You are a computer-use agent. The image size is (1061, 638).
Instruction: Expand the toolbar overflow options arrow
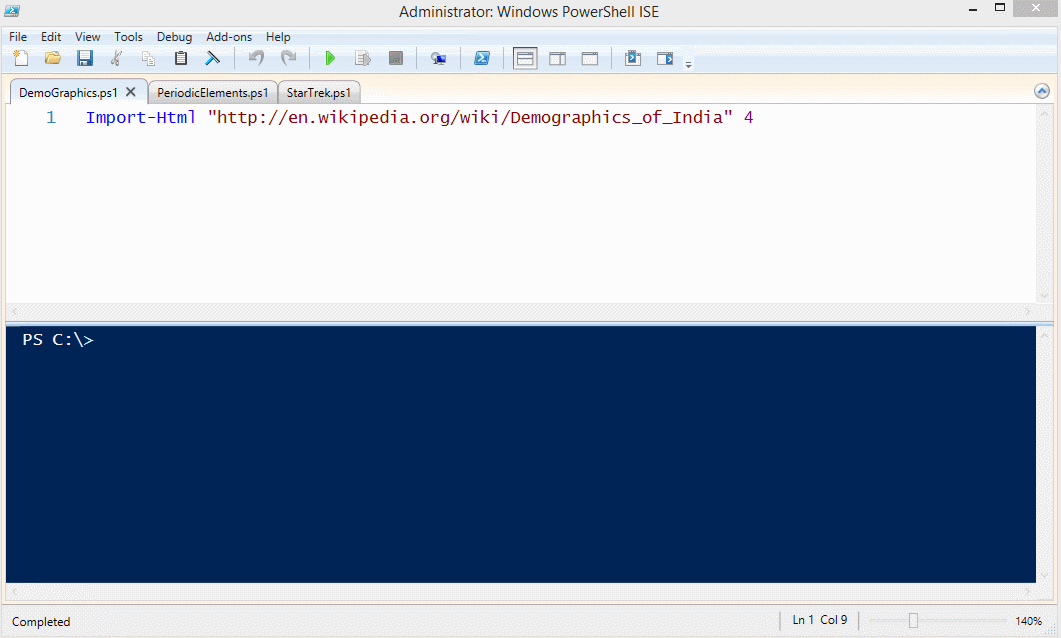point(688,64)
